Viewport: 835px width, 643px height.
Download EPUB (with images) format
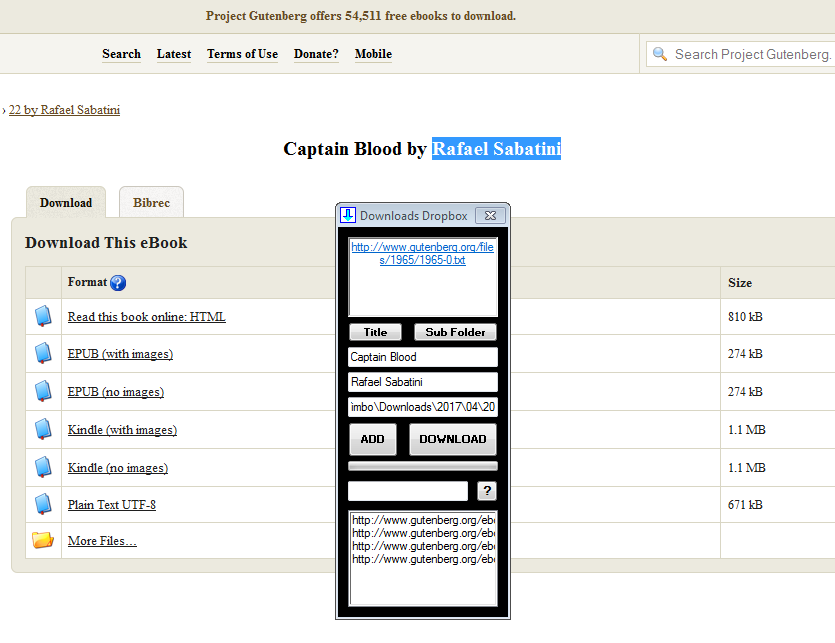click(120, 354)
